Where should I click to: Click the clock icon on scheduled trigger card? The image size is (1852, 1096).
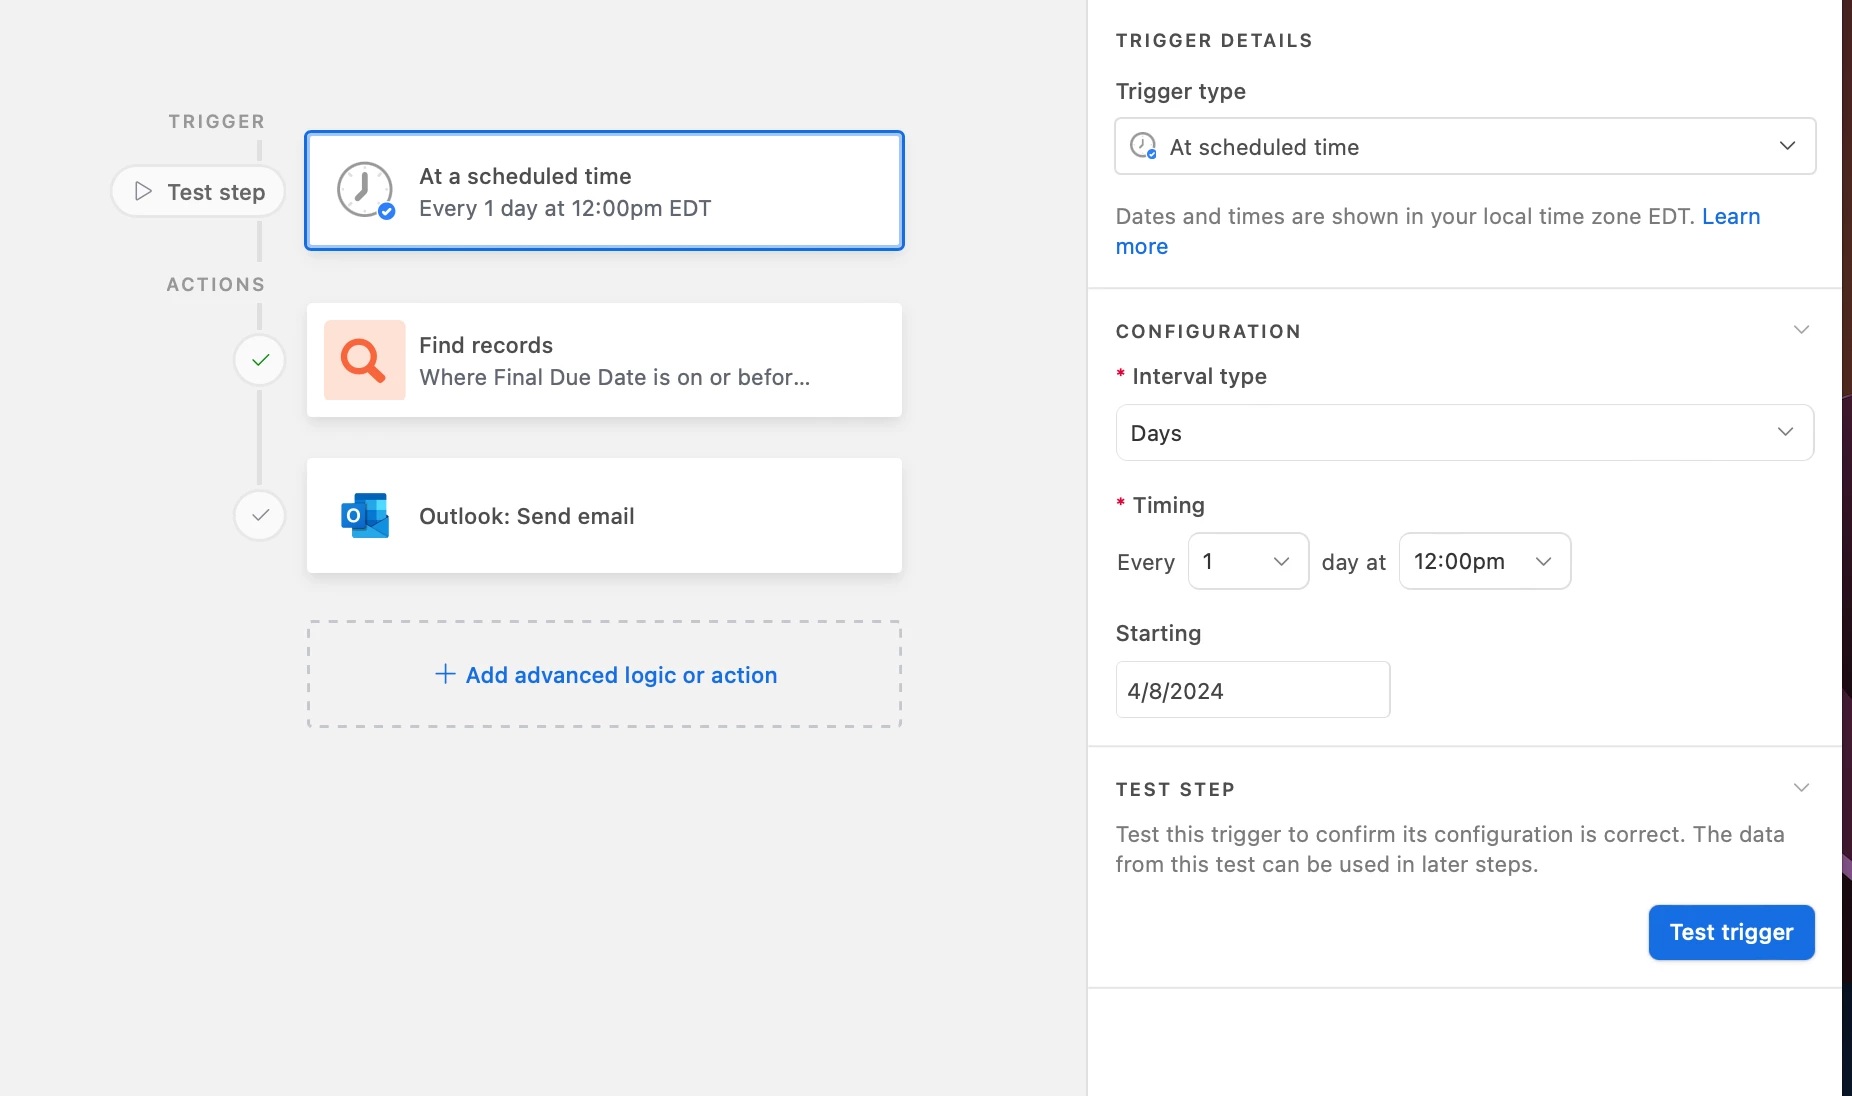(365, 190)
